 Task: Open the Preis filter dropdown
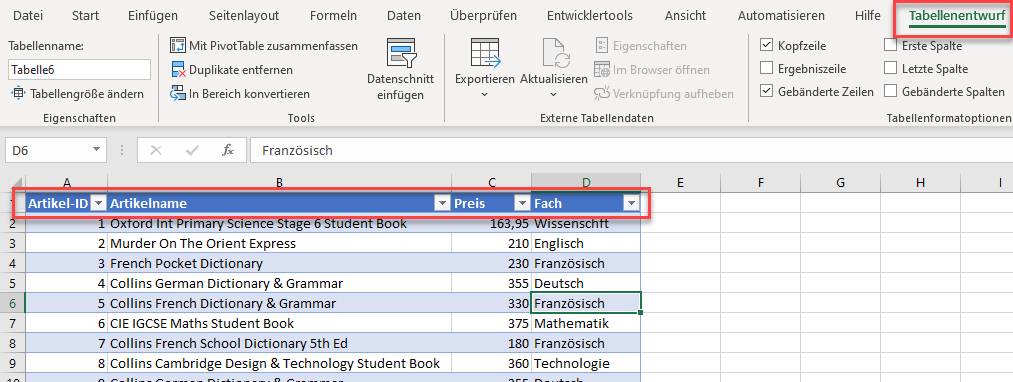[x=522, y=204]
